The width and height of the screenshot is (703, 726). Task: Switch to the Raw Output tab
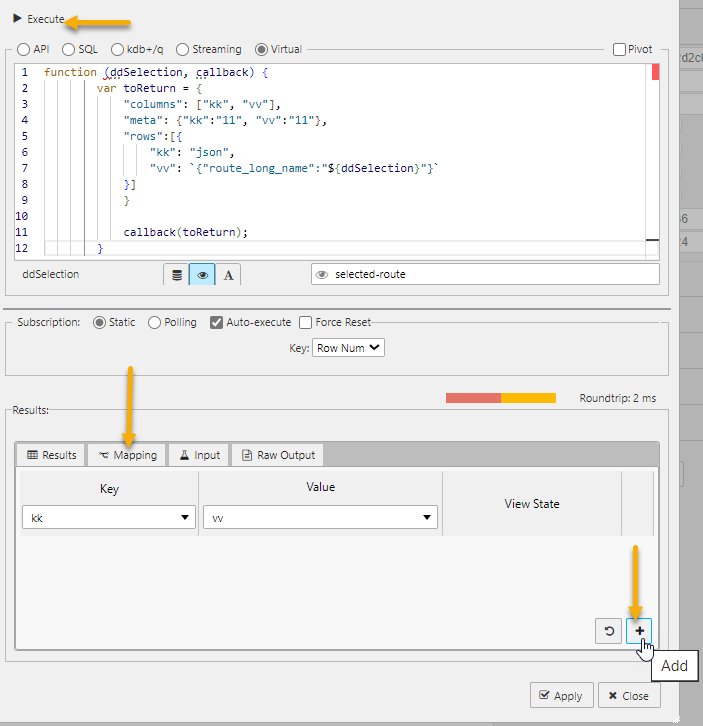(x=278, y=455)
